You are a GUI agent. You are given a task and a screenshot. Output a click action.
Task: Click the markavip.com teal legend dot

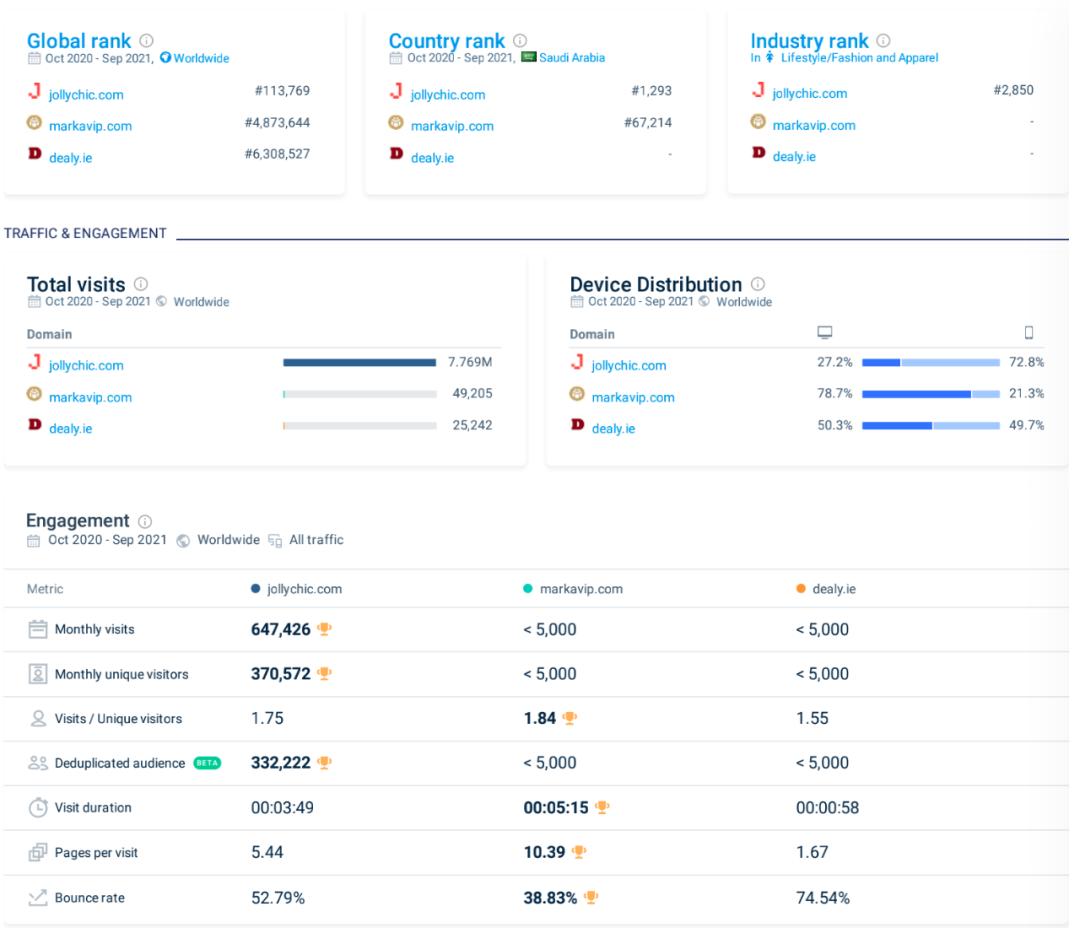(x=528, y=588)
